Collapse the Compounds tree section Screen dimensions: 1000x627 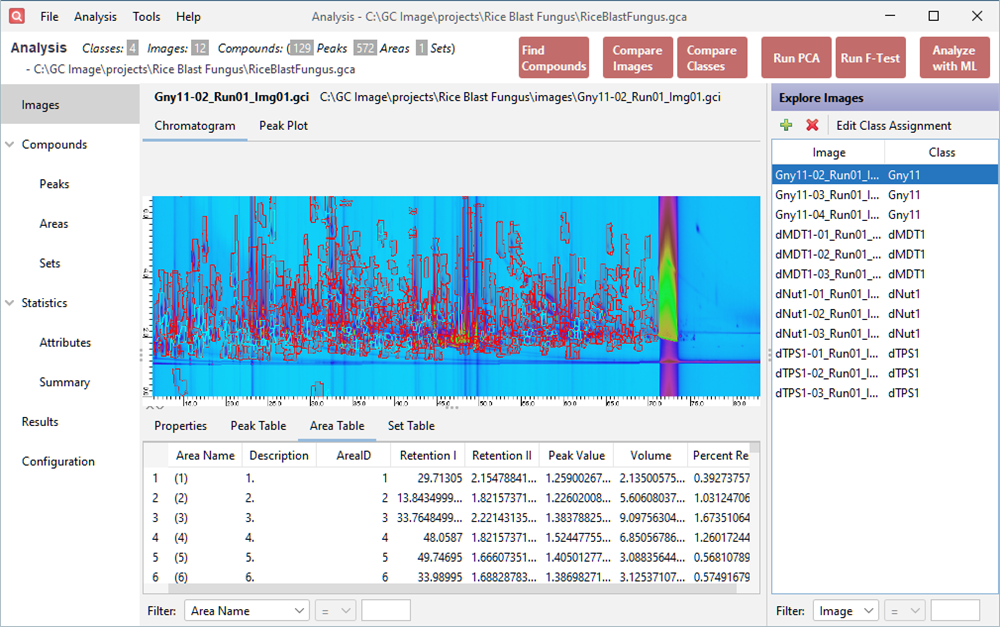click(11, 145)
